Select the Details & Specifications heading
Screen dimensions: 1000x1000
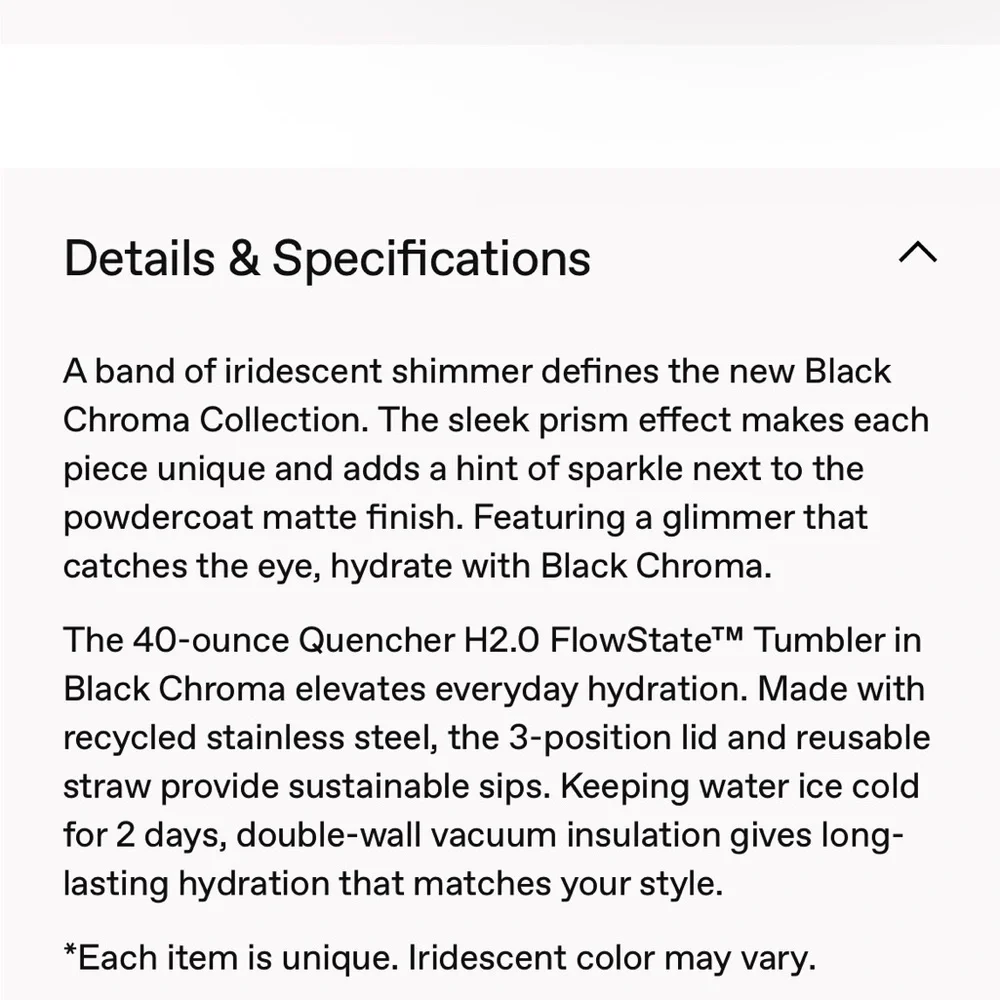tap(327, 258)
